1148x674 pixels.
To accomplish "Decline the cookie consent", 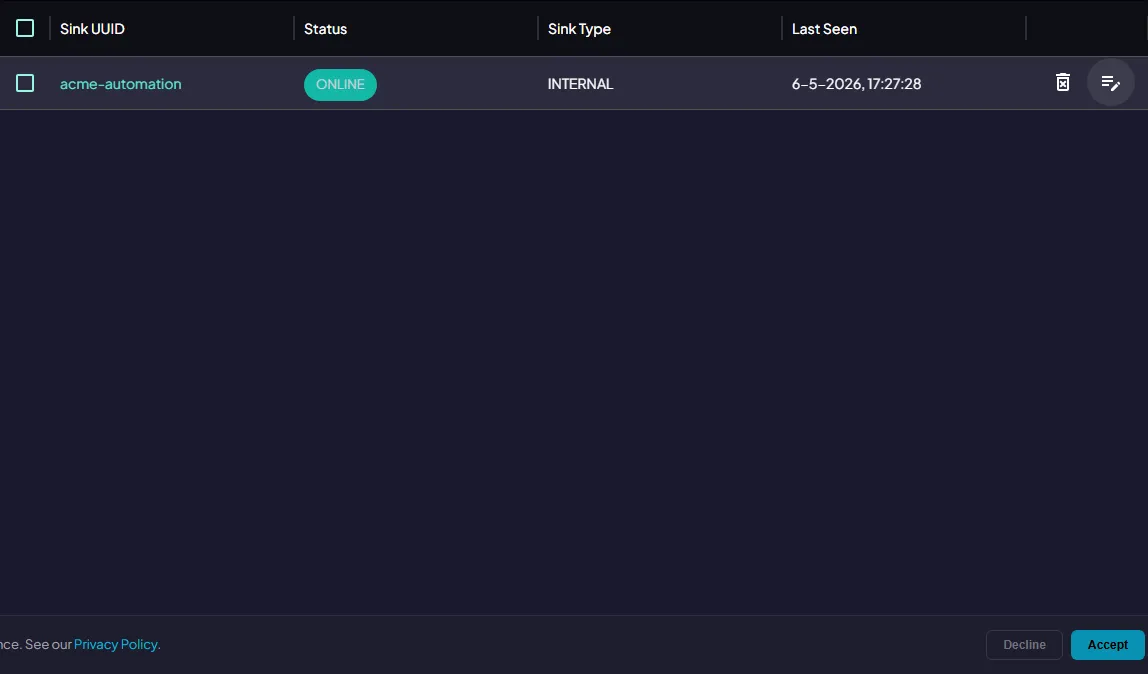I will click(x=1024, y=645).
